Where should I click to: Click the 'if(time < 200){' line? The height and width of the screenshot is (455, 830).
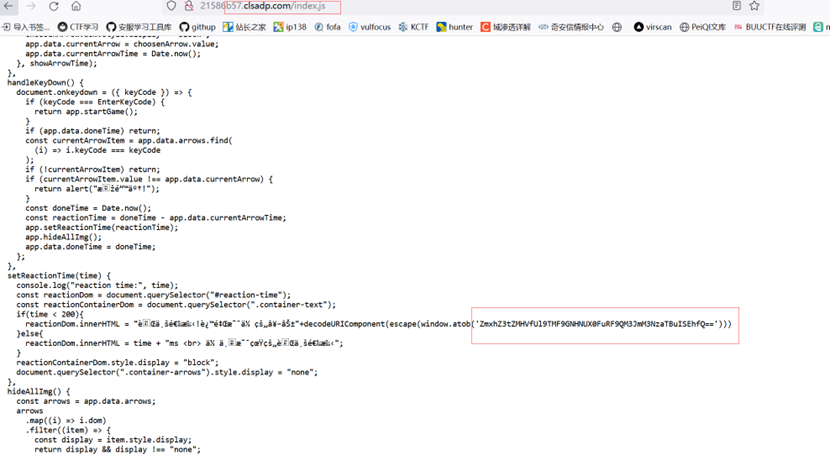[50, 314]
